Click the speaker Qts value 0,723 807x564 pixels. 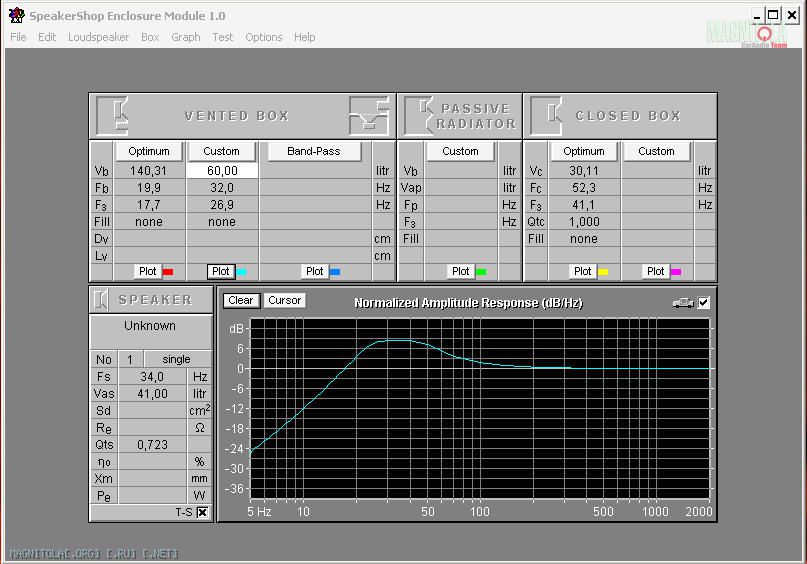pyautogui.click(x=152, y=445)
